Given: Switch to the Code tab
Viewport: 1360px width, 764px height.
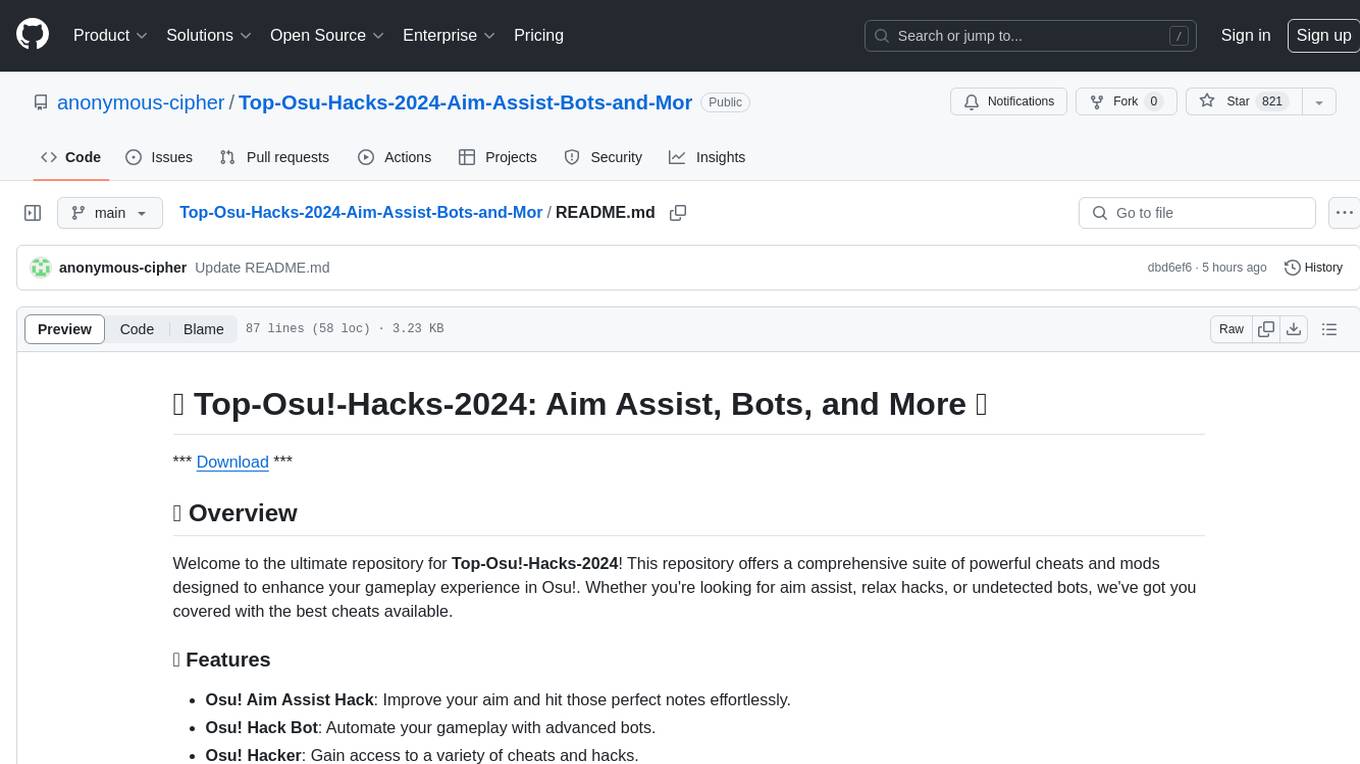Looking at the screenshot, I should pos(70,157).
